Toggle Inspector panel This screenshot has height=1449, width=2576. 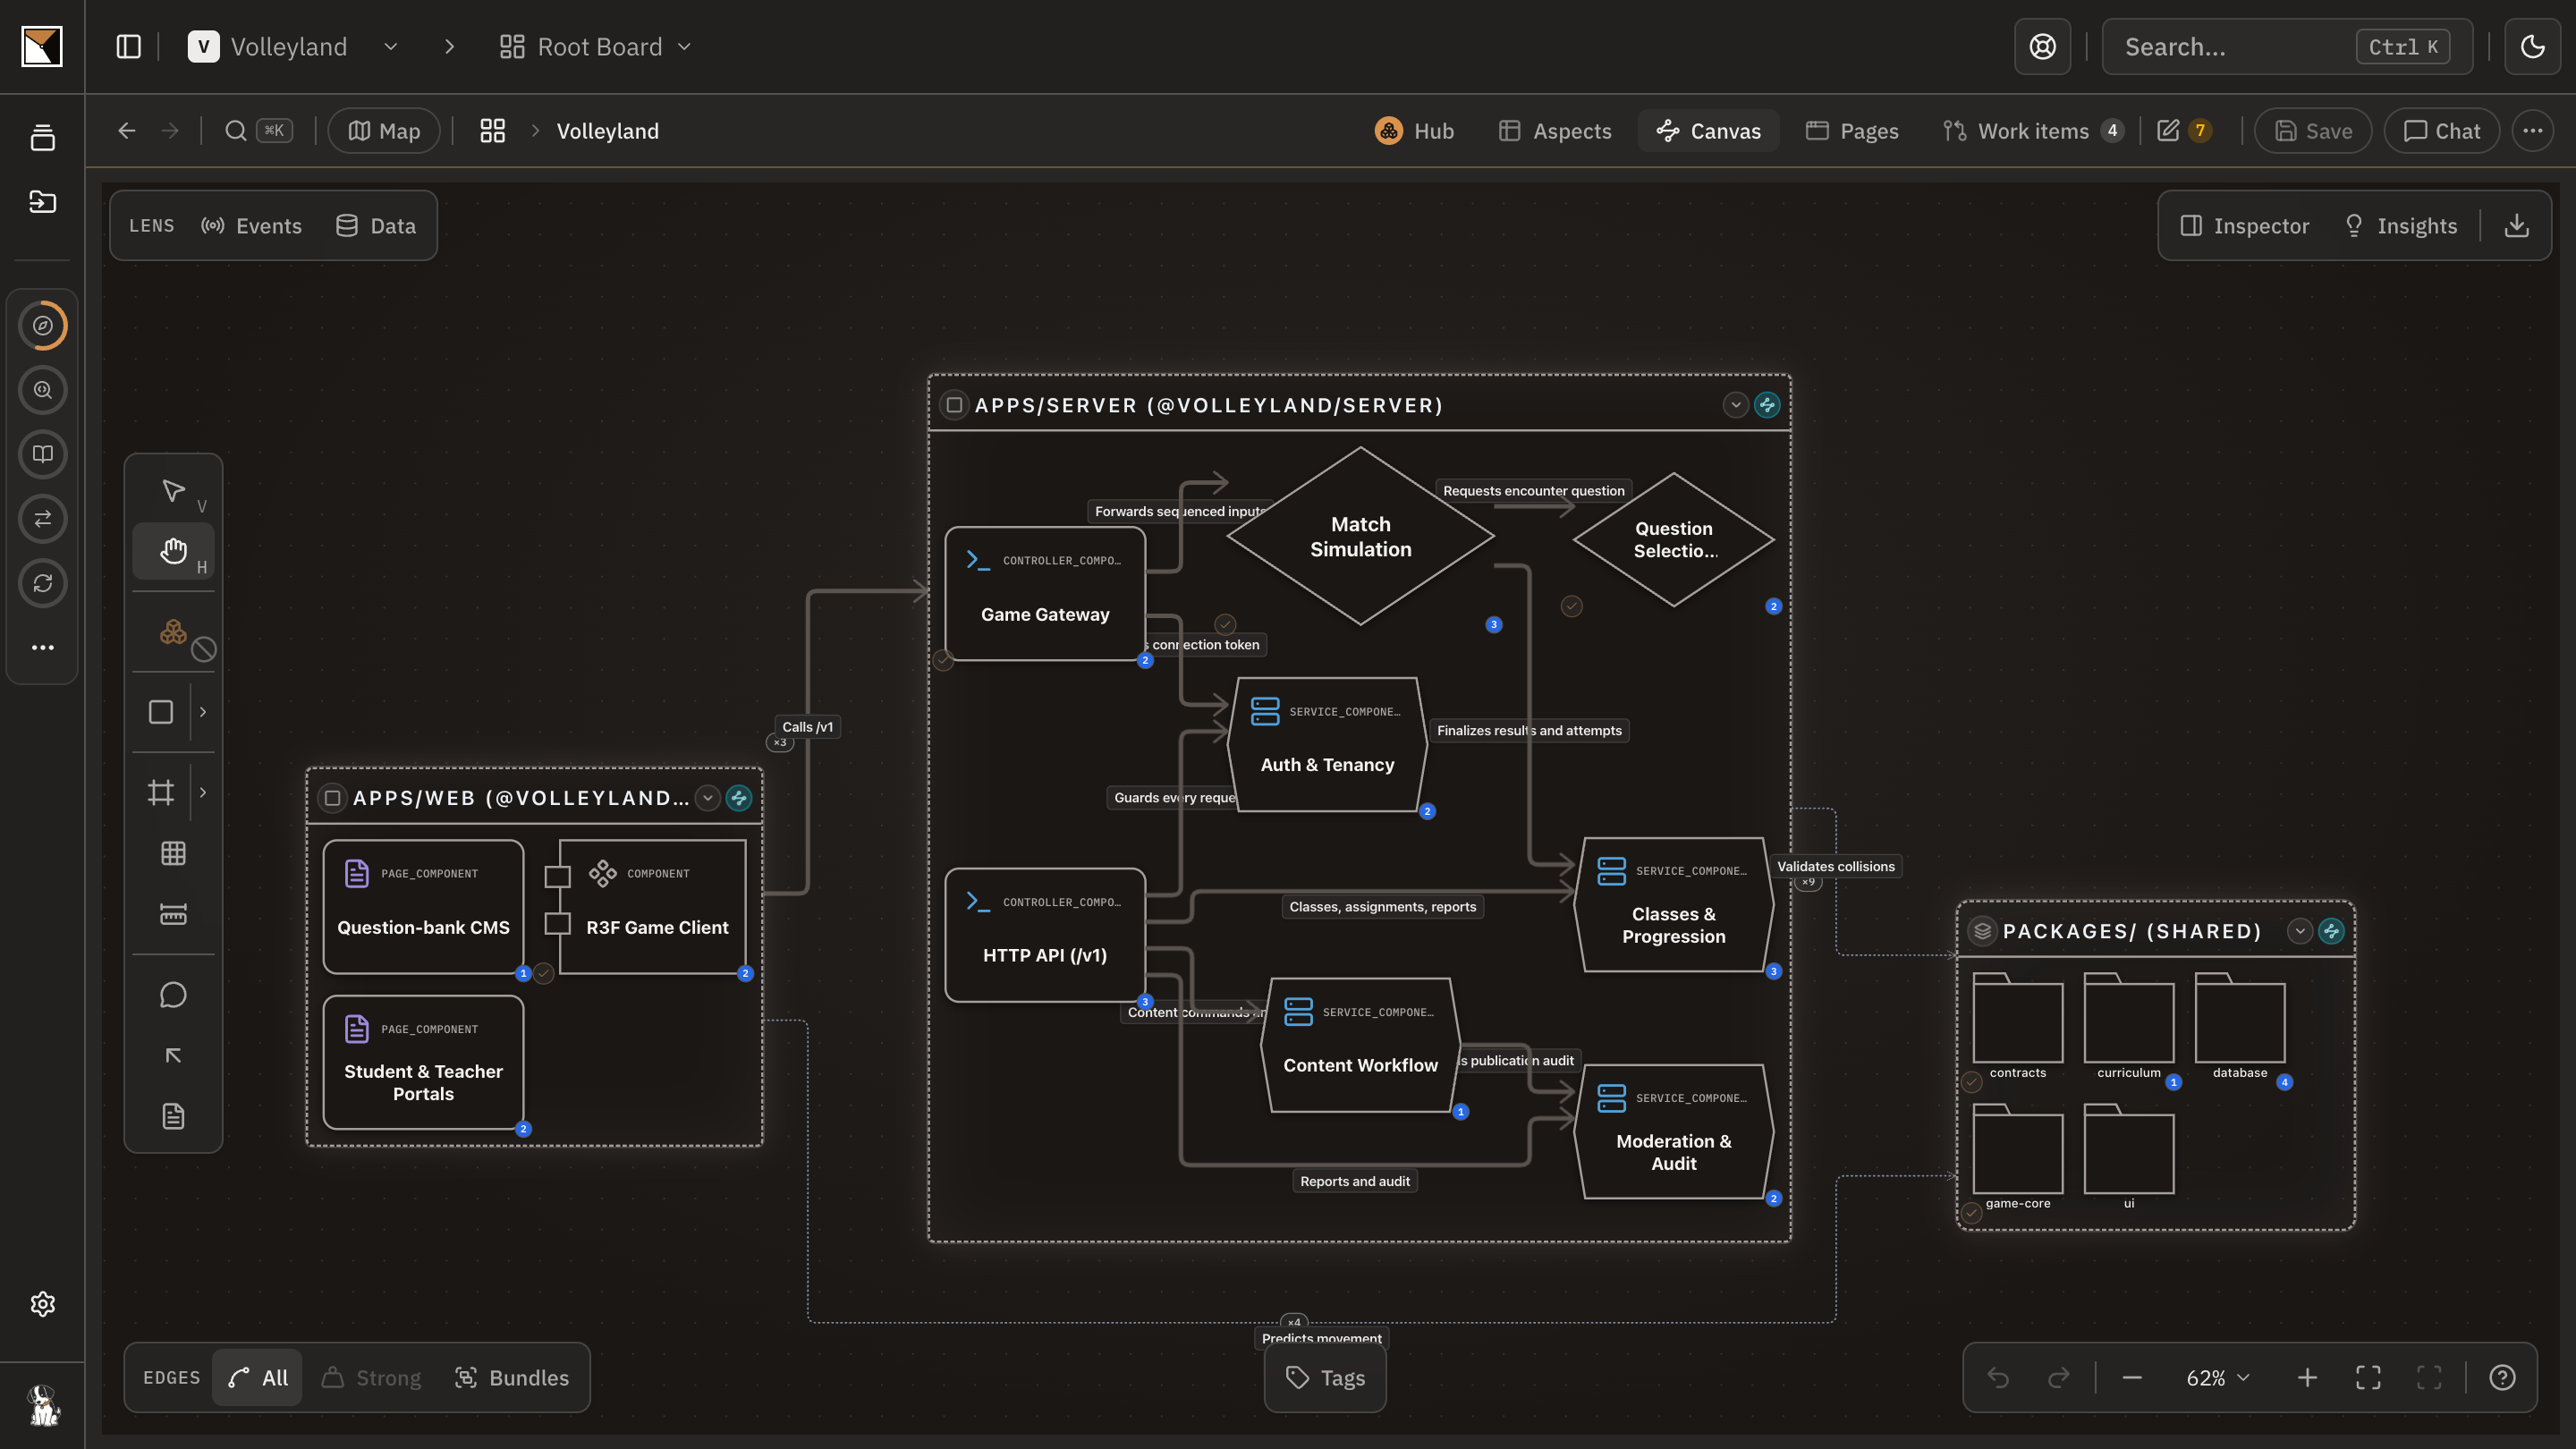[2245, 226]
